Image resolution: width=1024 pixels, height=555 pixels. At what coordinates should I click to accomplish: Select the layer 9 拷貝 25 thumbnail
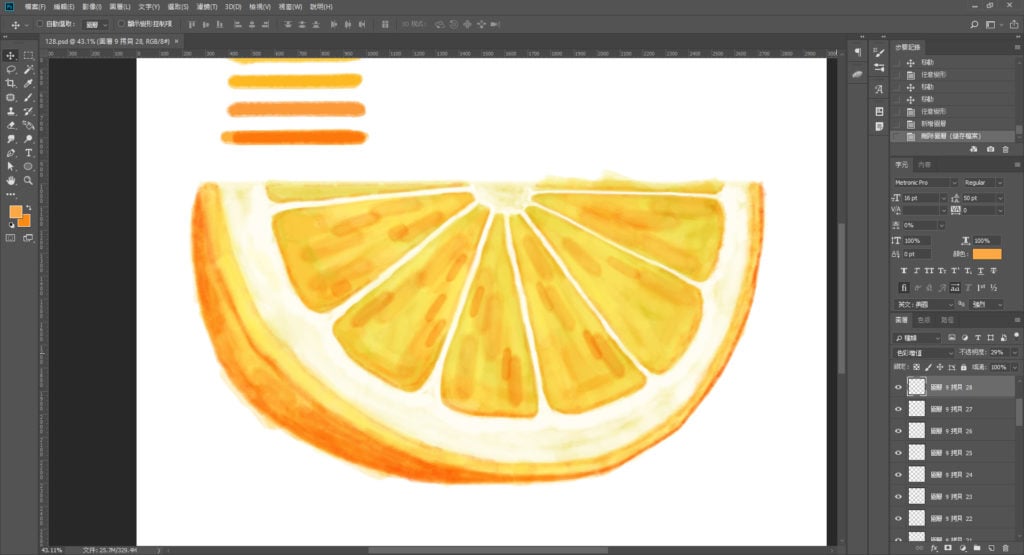(x=916, y=453)
